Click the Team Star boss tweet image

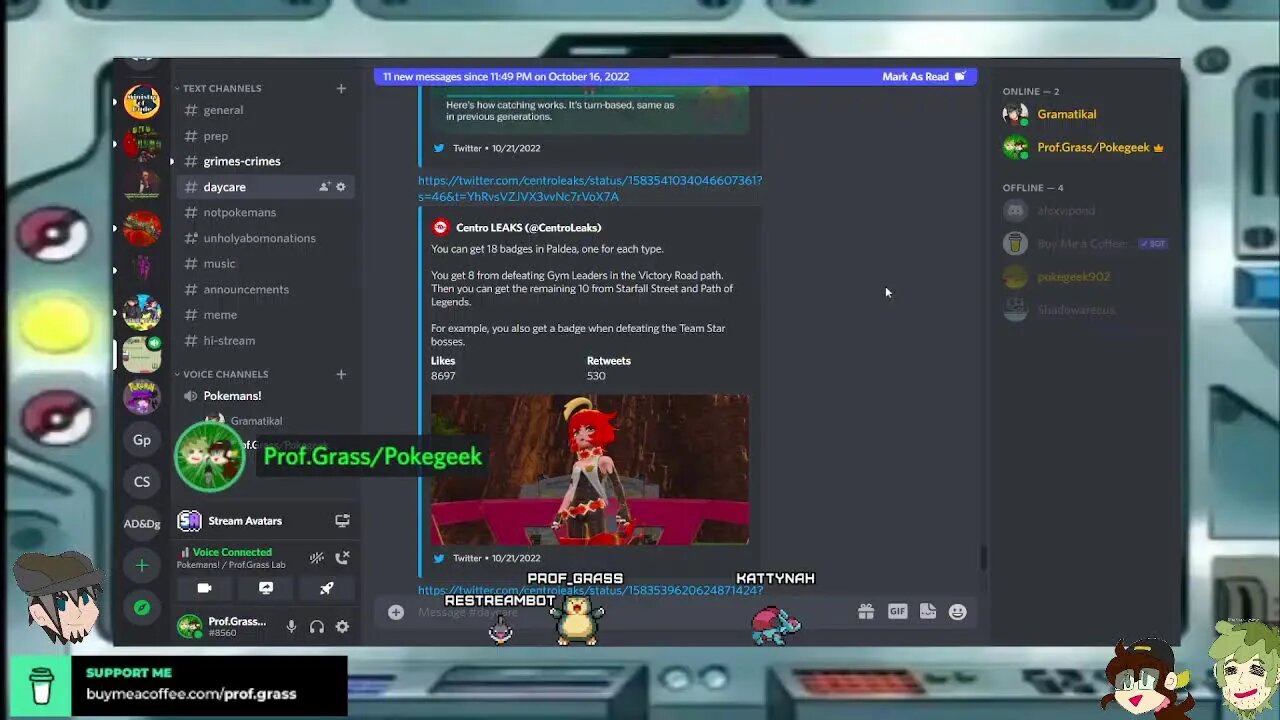pyautogui.click(x=590, y=470)
